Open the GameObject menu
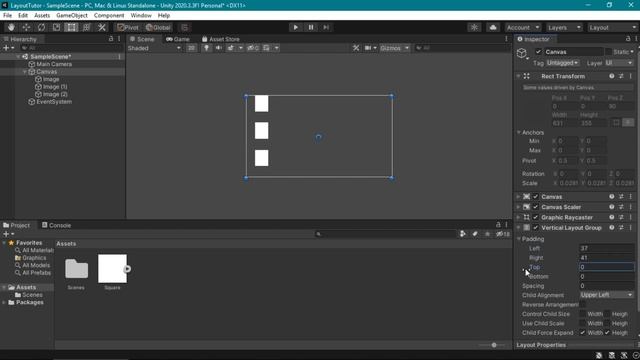This screenshot has width=640, height=360. [72, 16]
